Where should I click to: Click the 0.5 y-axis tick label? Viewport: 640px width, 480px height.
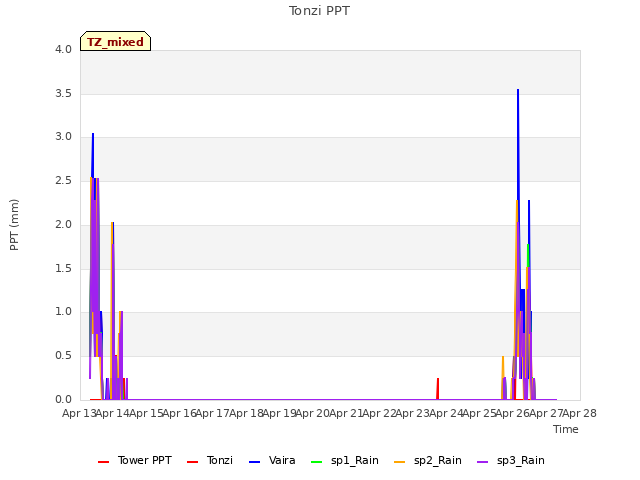(63, 356)
